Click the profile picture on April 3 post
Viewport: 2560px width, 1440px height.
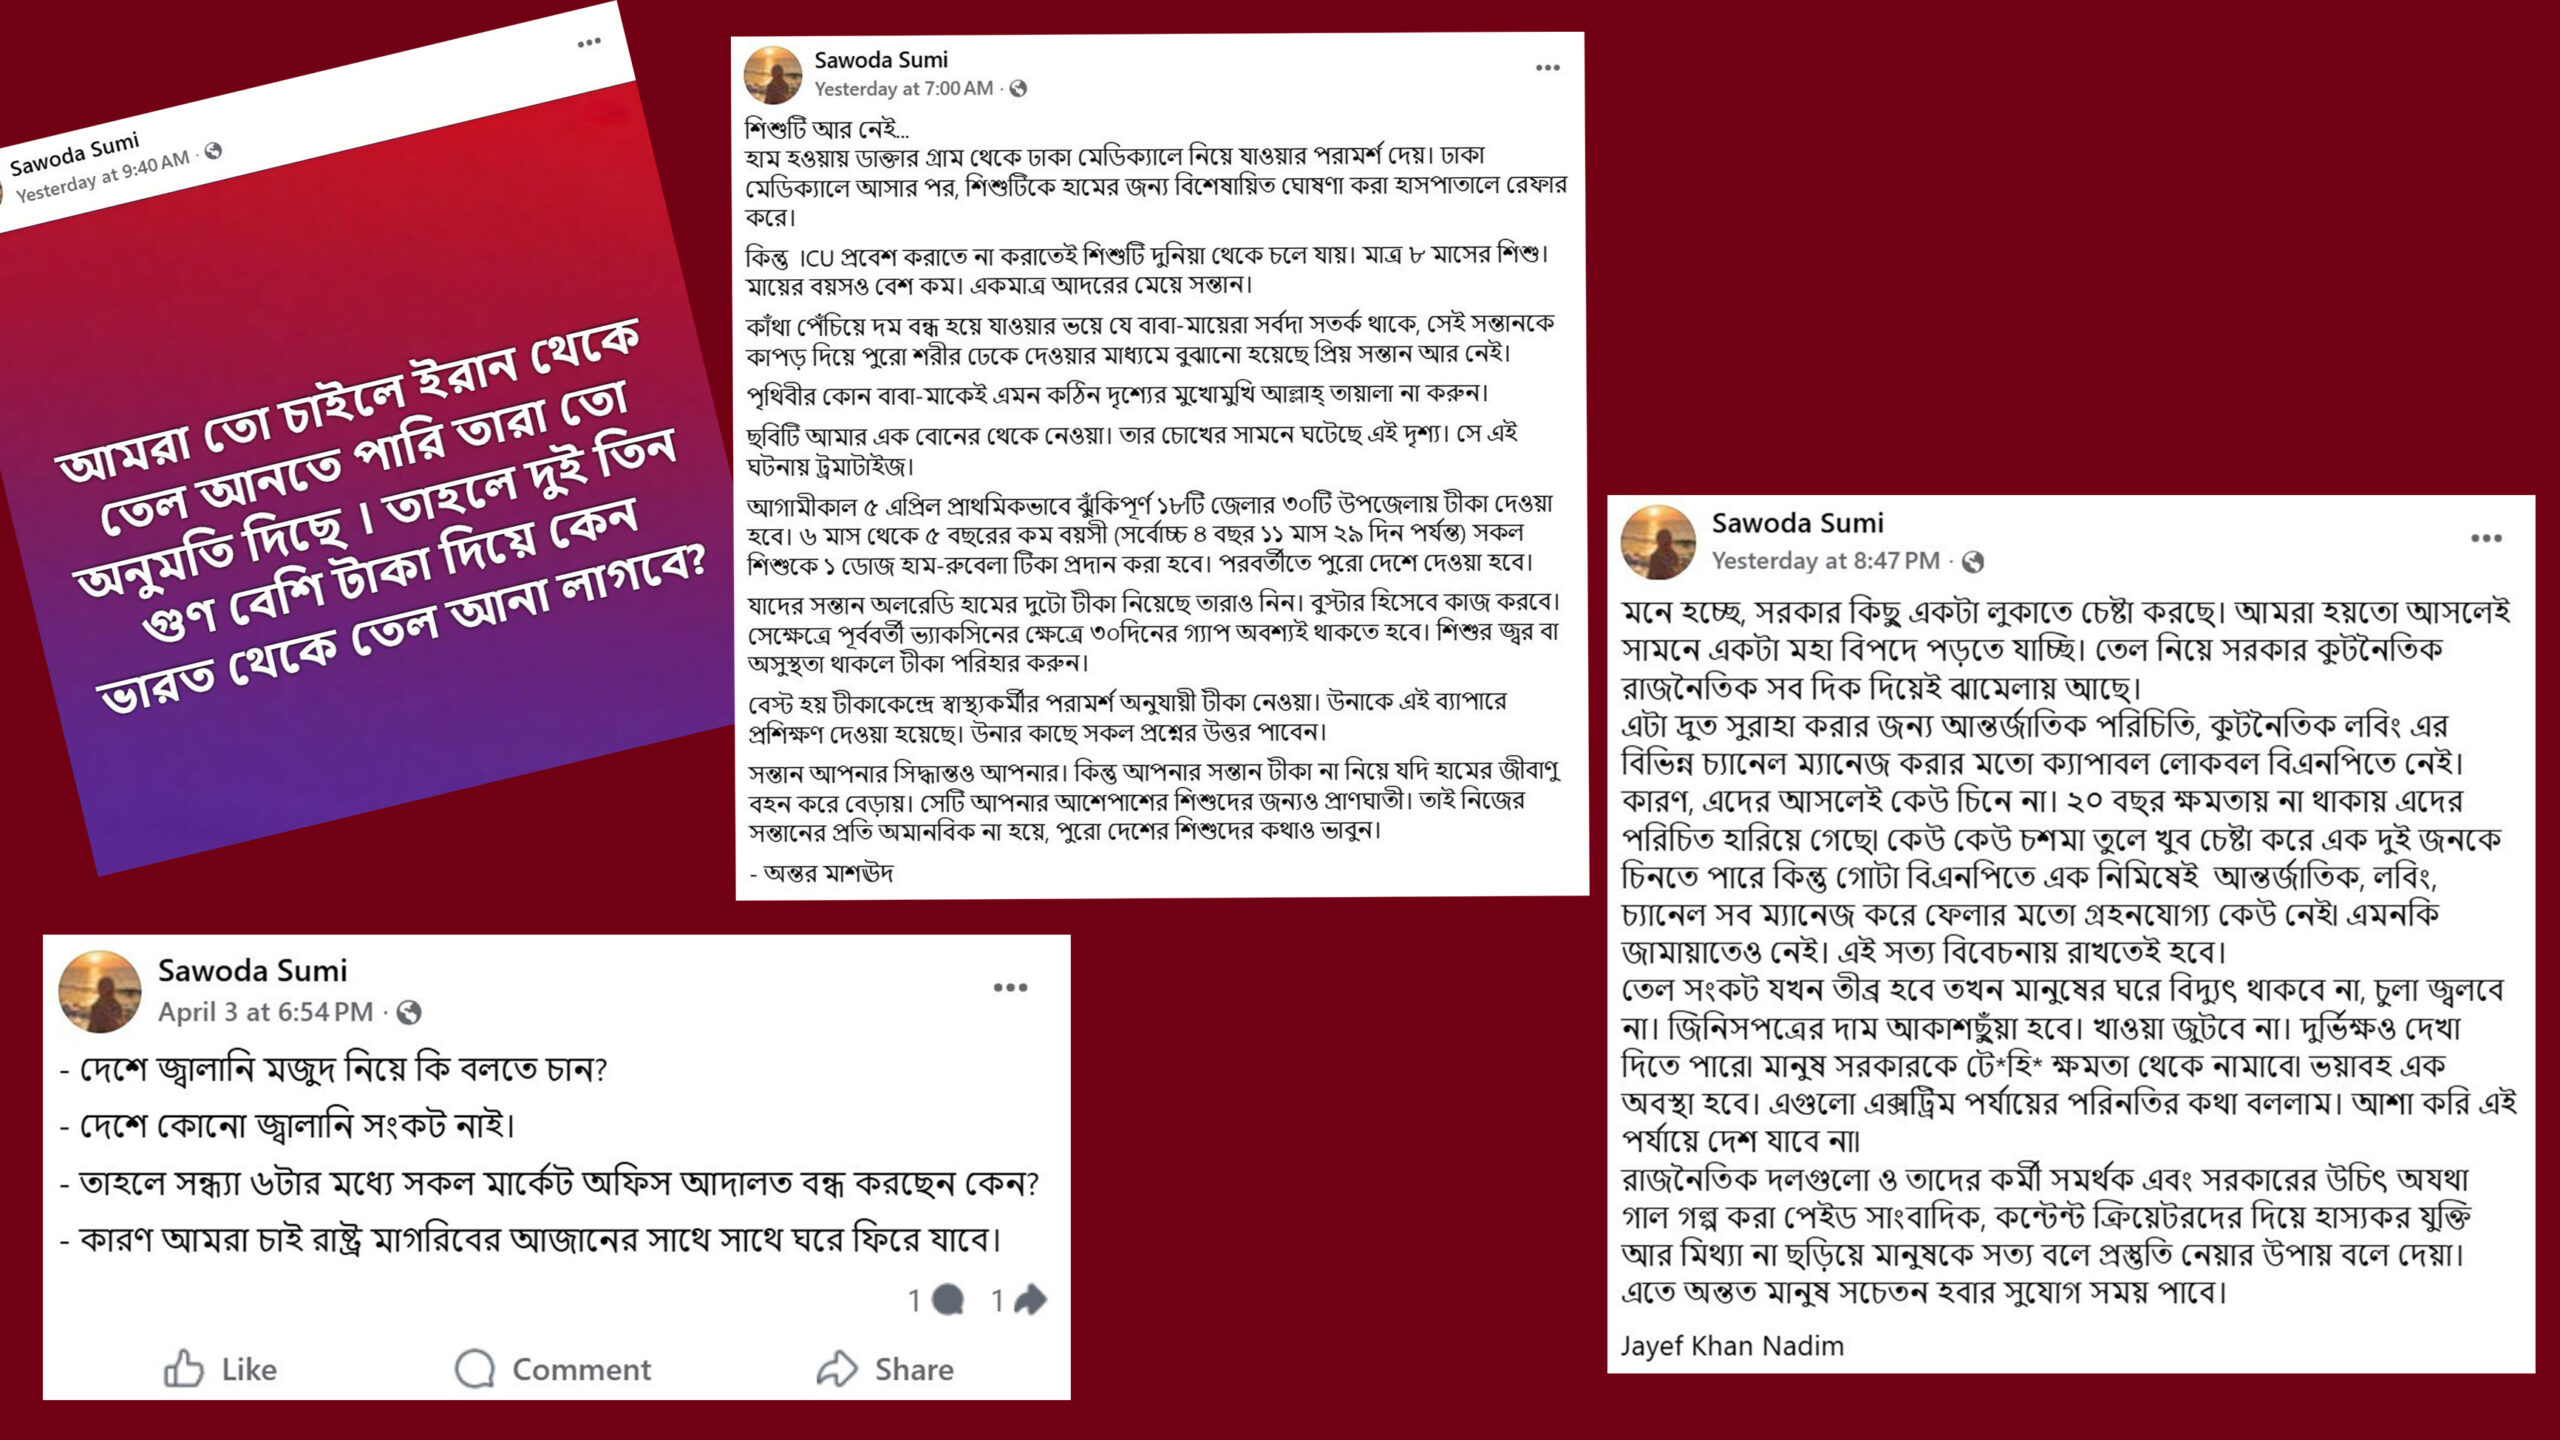100,991
